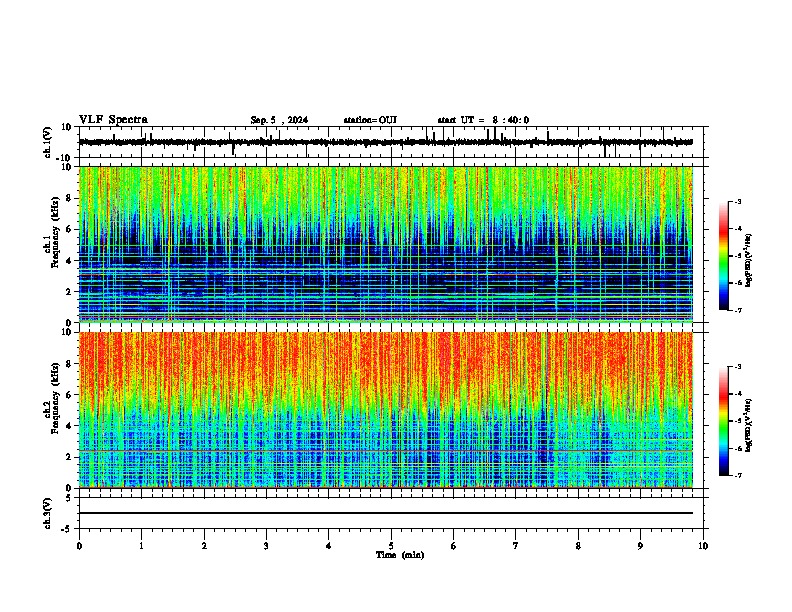
Task: Click the "6" kHz tick on ch.2 spectrogram
Action: point(69,395)
